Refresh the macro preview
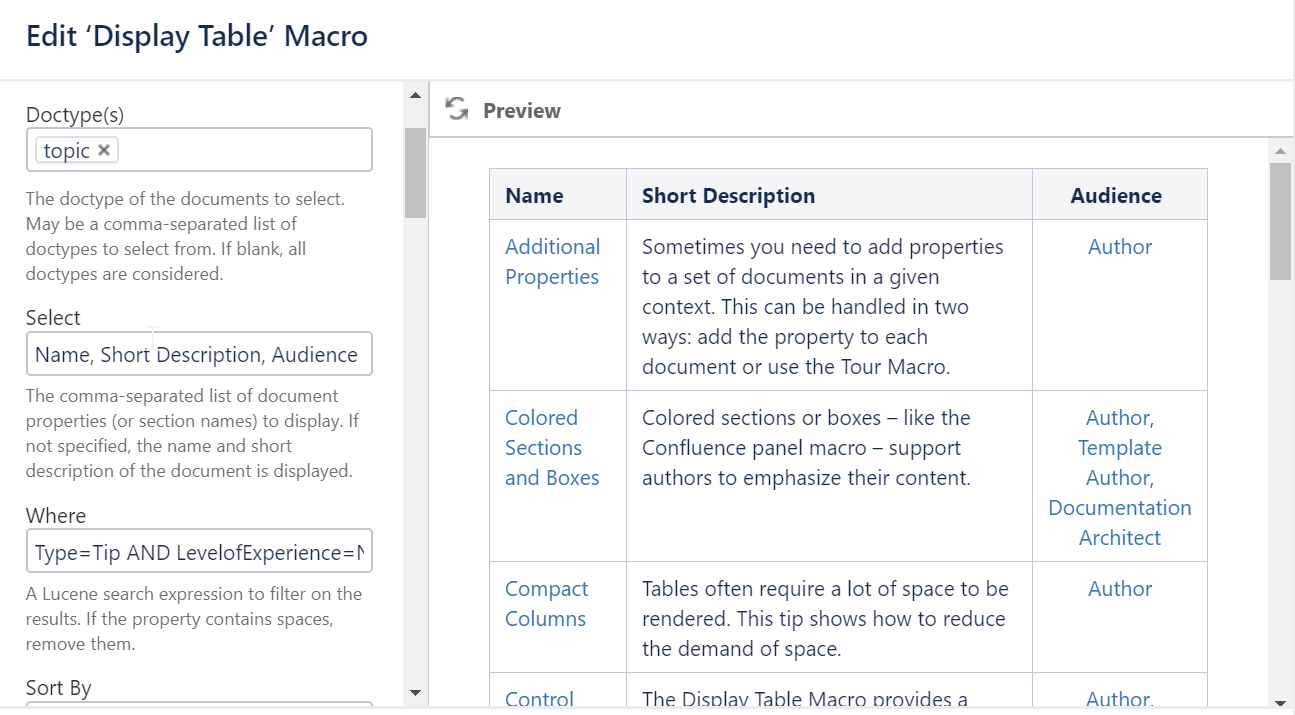The width and height of the screenshot is (1295, 715). tap(457, 110)
